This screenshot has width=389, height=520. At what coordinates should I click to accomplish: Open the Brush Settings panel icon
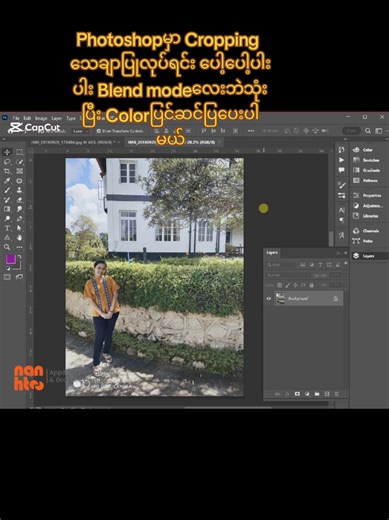pyautogui.click(x=341, y=185)
